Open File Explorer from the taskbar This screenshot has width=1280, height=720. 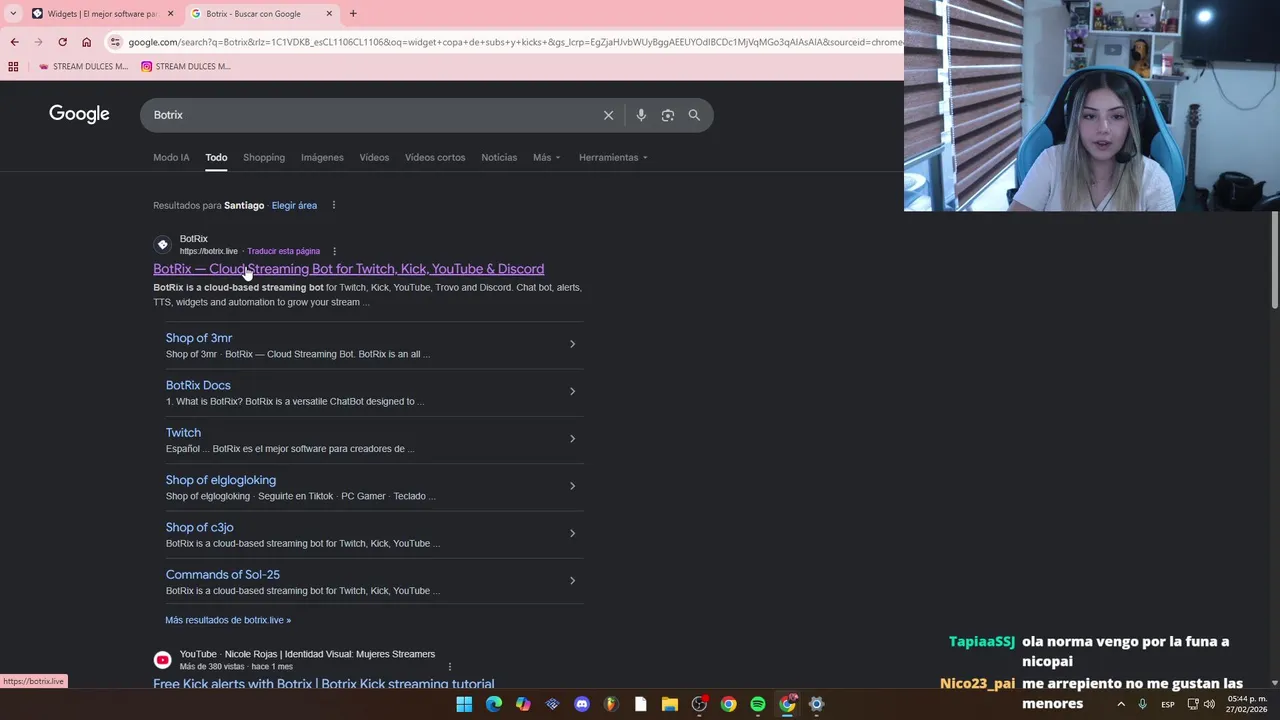tap(670, 704)
